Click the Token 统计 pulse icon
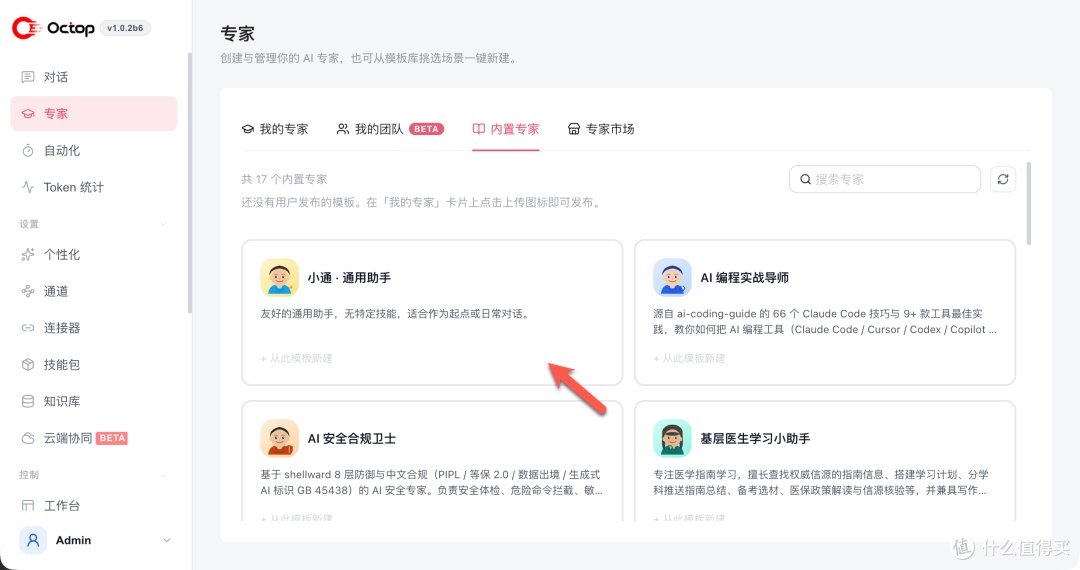This screenshot has width=1080, height=570. pos(28,187)
